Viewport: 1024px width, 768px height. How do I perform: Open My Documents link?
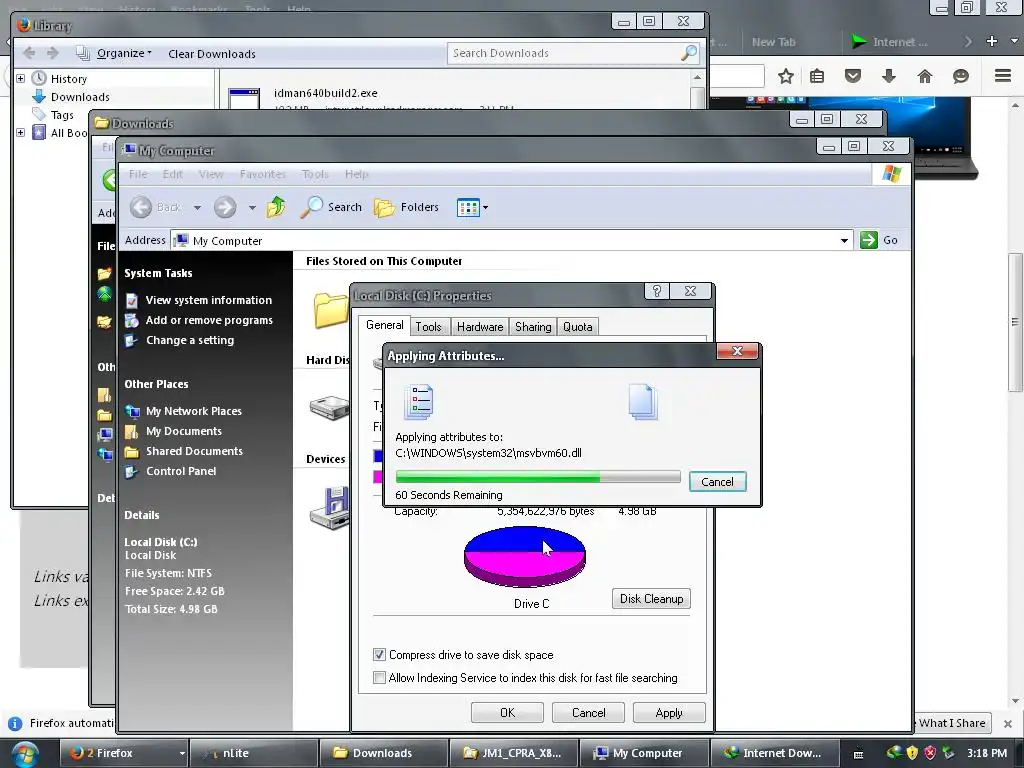184,431
